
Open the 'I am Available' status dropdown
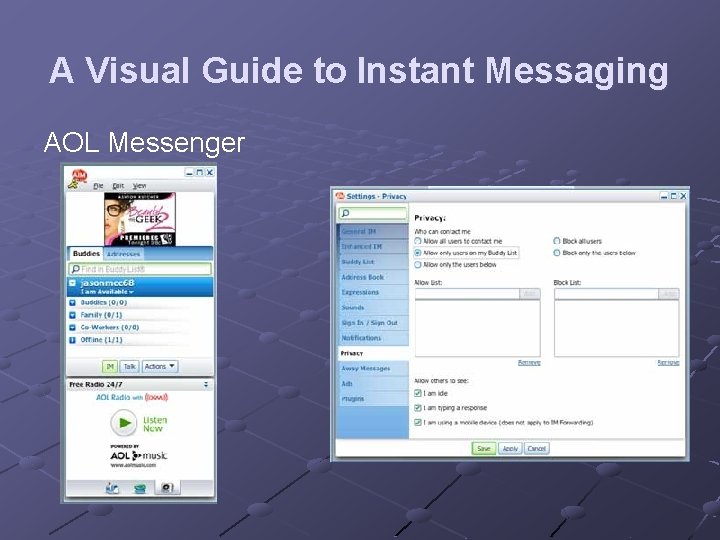107,292
